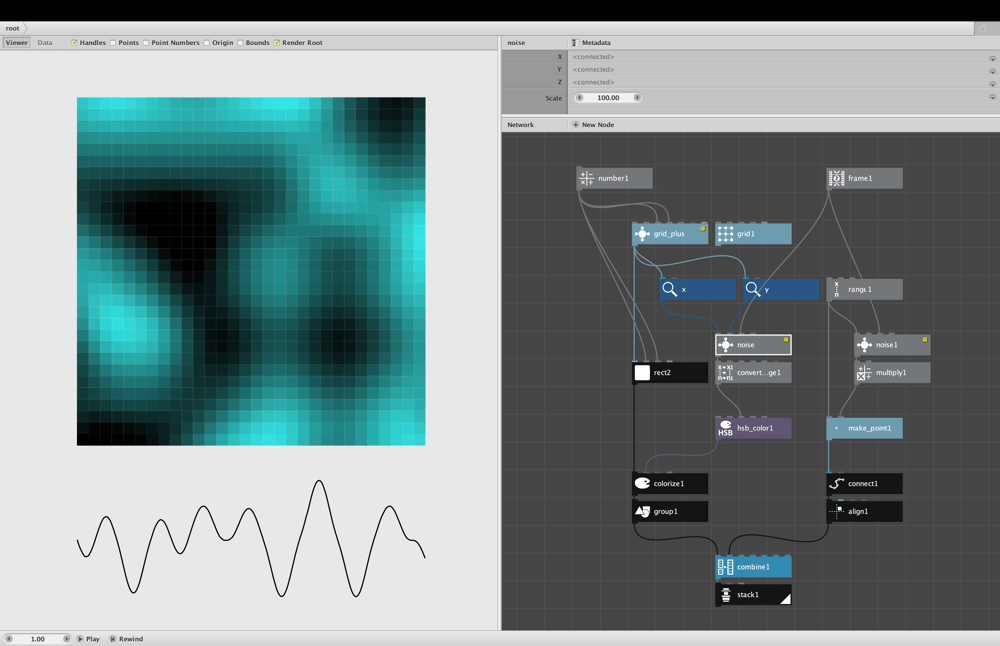Select the rect2 node white square icon

pyautogui.click(x=642, y=372)
